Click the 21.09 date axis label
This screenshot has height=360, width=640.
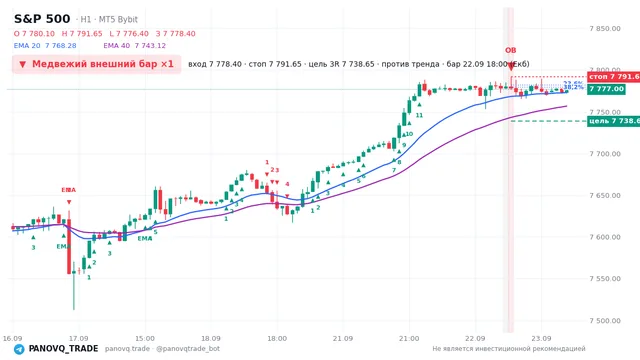click(343, 338)
